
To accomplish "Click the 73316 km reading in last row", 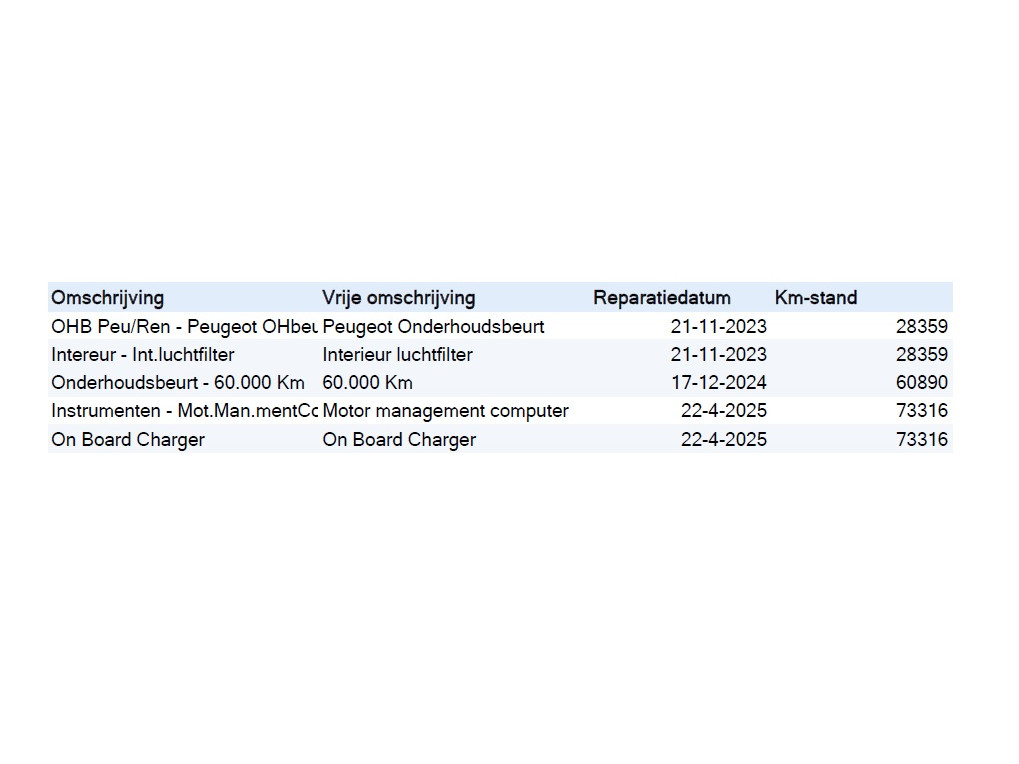I will coord(922,439).
